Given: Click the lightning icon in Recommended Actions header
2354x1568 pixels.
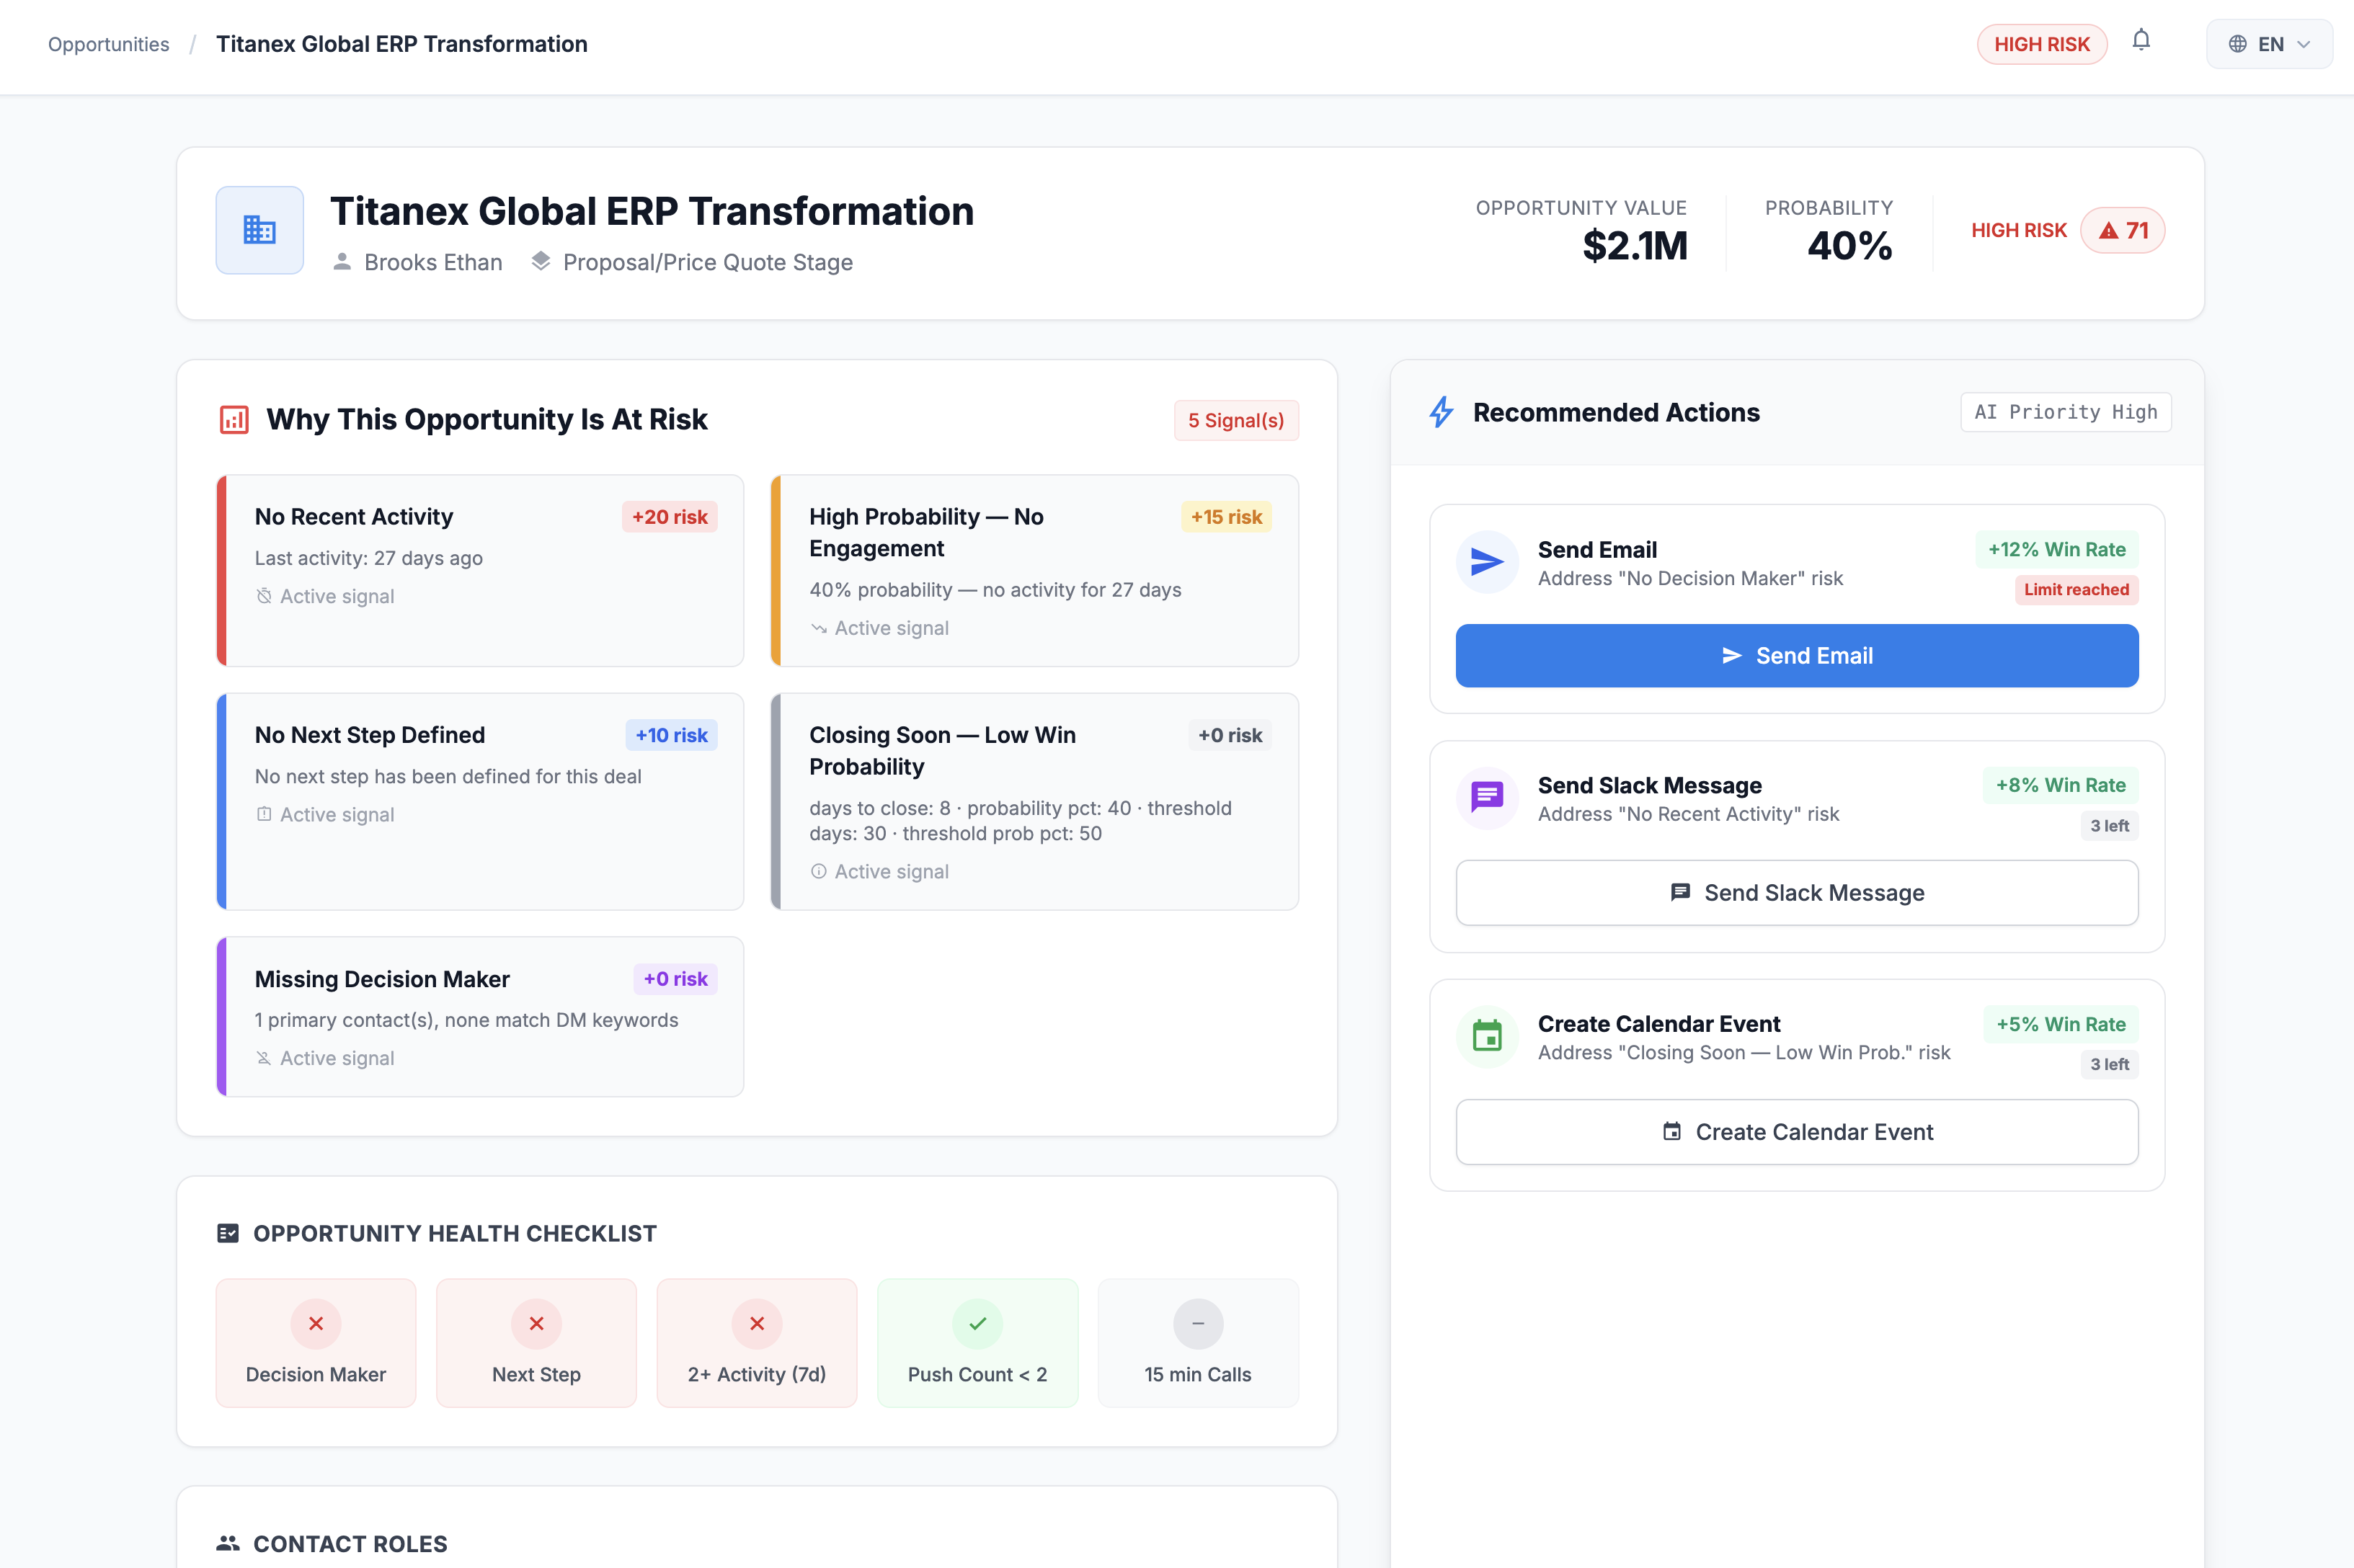Looking at the screenshot, I should [x=1441, y=411].
